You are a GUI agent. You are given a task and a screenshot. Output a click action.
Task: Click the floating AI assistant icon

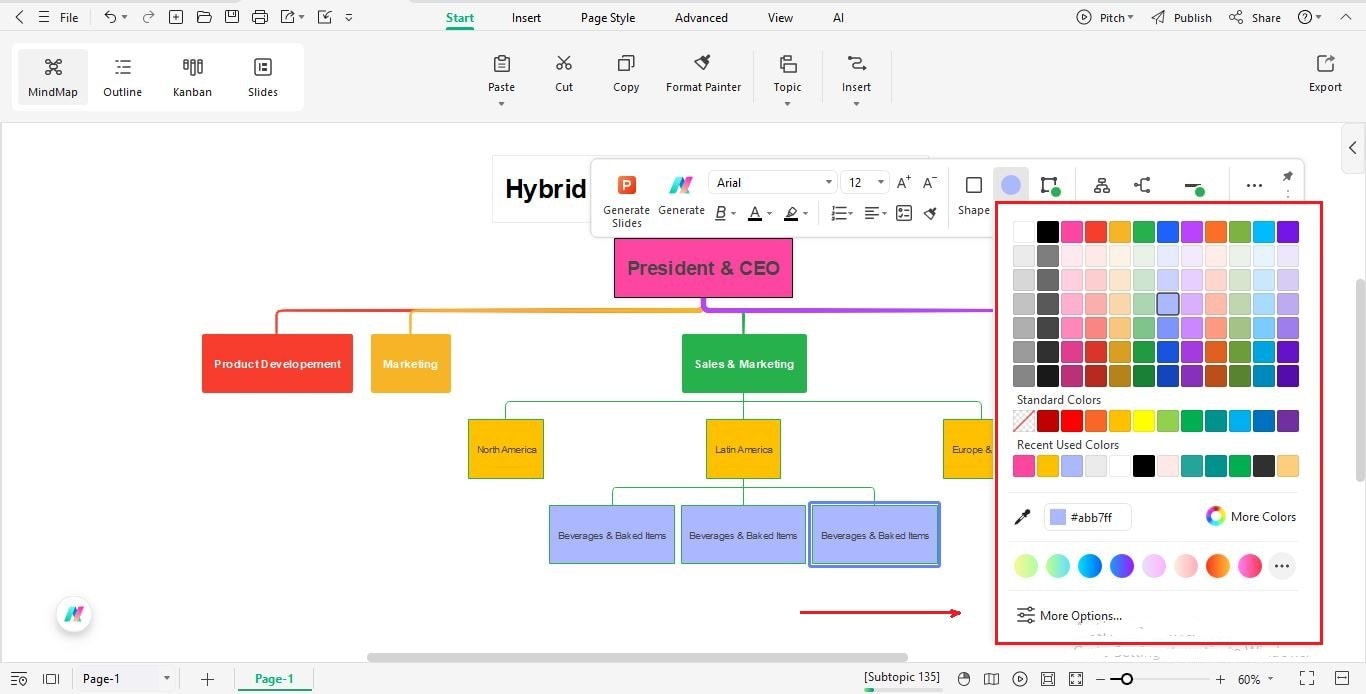click(x=74, y=614)
